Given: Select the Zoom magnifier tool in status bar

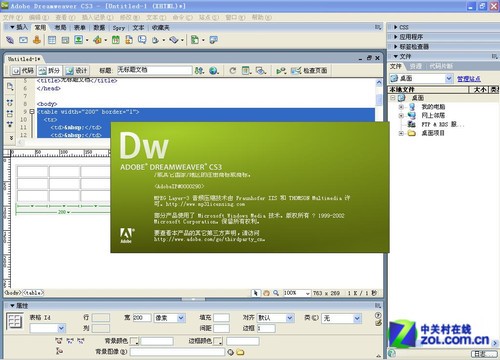Looking at the screenshot, I should point(276,293).
